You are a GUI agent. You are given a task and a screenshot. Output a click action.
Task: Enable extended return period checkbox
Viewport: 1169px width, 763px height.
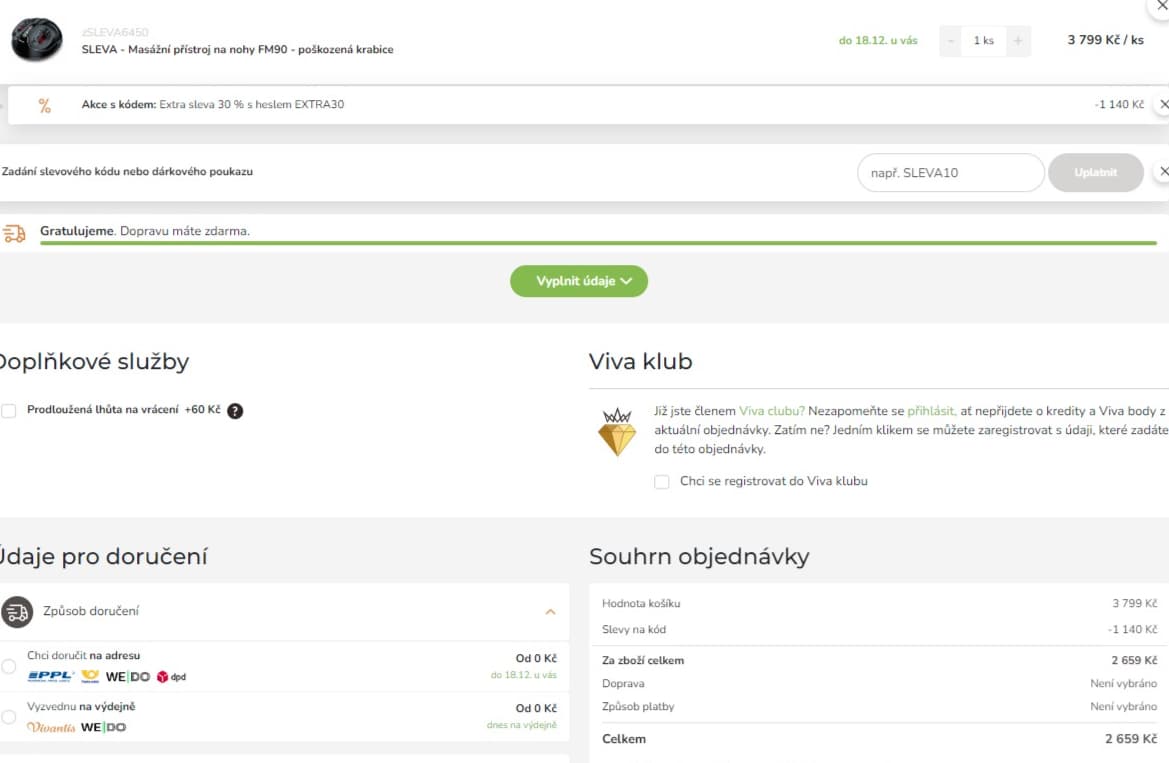point(9,411)
